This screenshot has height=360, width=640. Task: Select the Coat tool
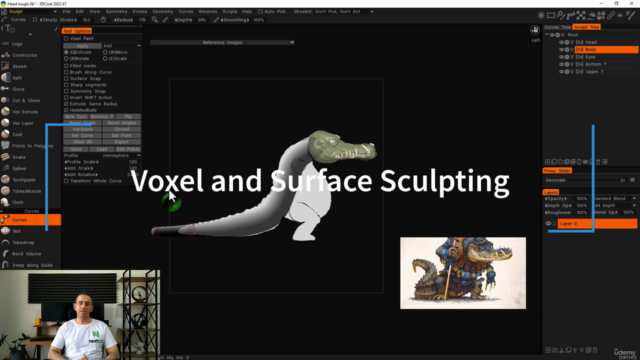17,134
